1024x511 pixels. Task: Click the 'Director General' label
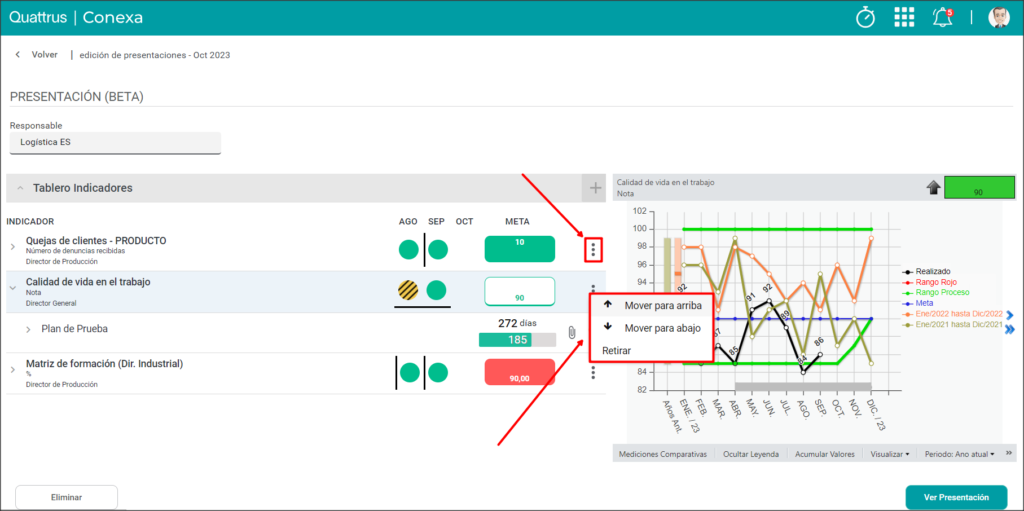pyautogui.click(x=51, y=303)
